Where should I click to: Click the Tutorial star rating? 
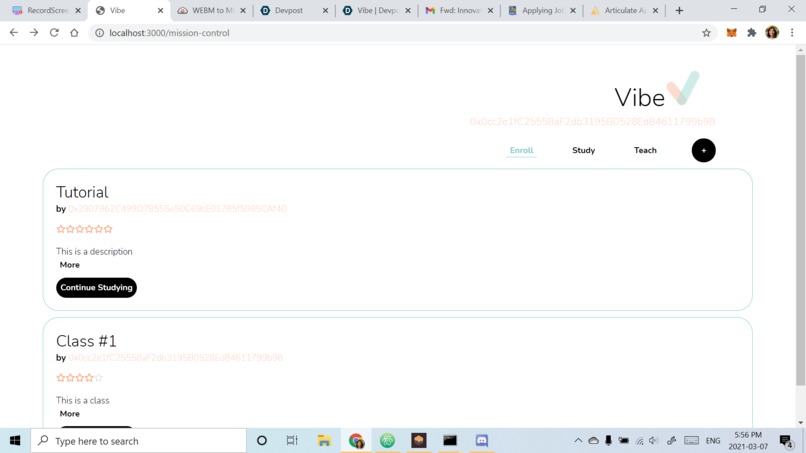pos(84,229)
